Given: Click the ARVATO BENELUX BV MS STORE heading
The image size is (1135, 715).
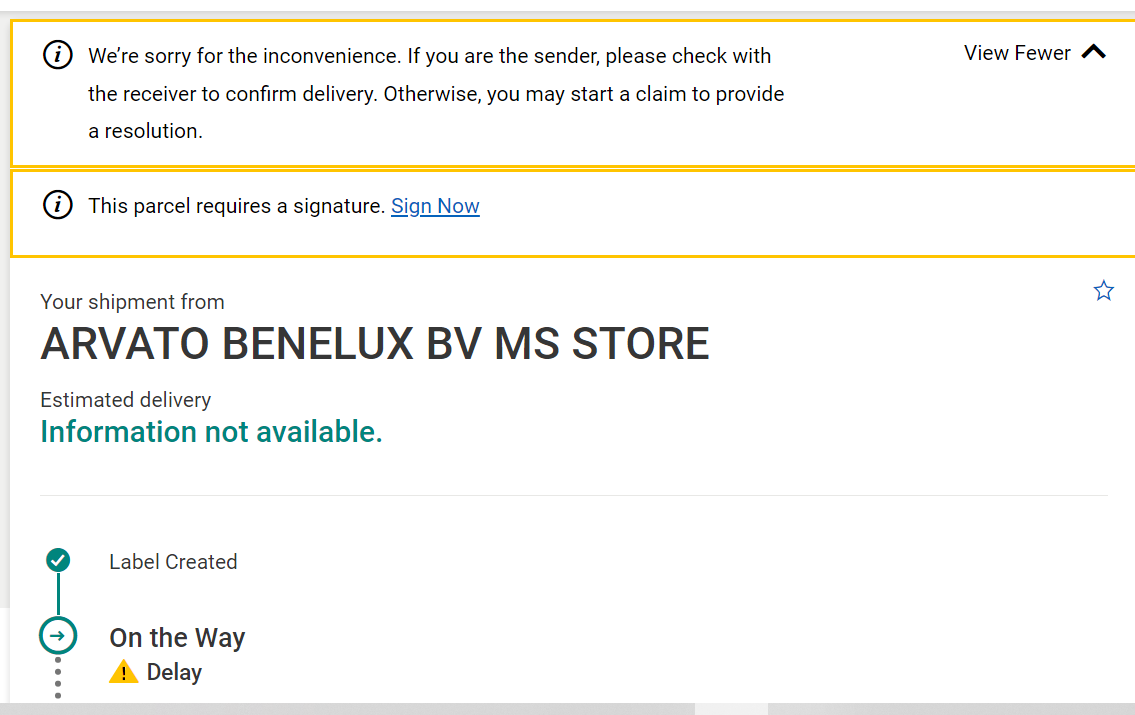Looking at the screenshot, I should pyautogui.click(x=375, y=343).
